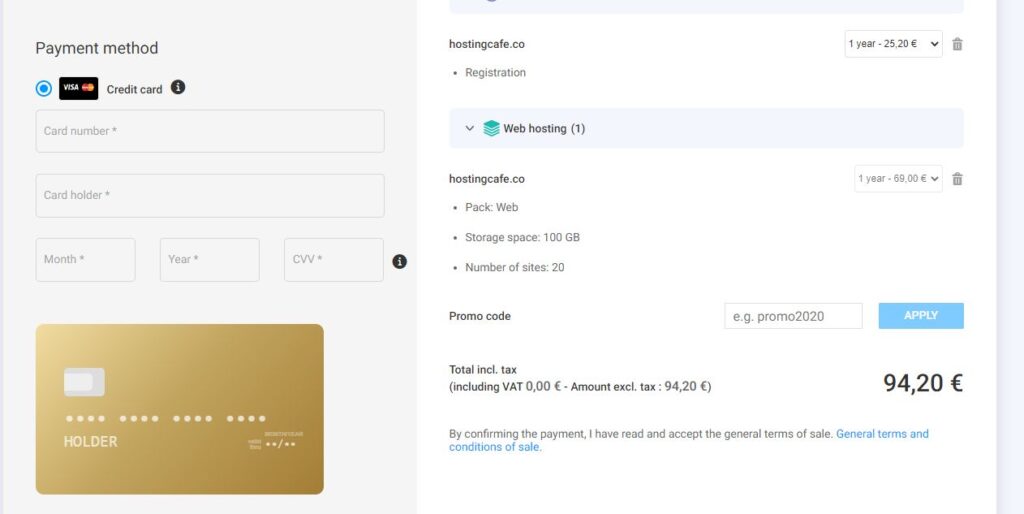The height and width of the screenshot is (514, 1024).
Task: Focus the Card holder field
Action: tap(210, 195)
